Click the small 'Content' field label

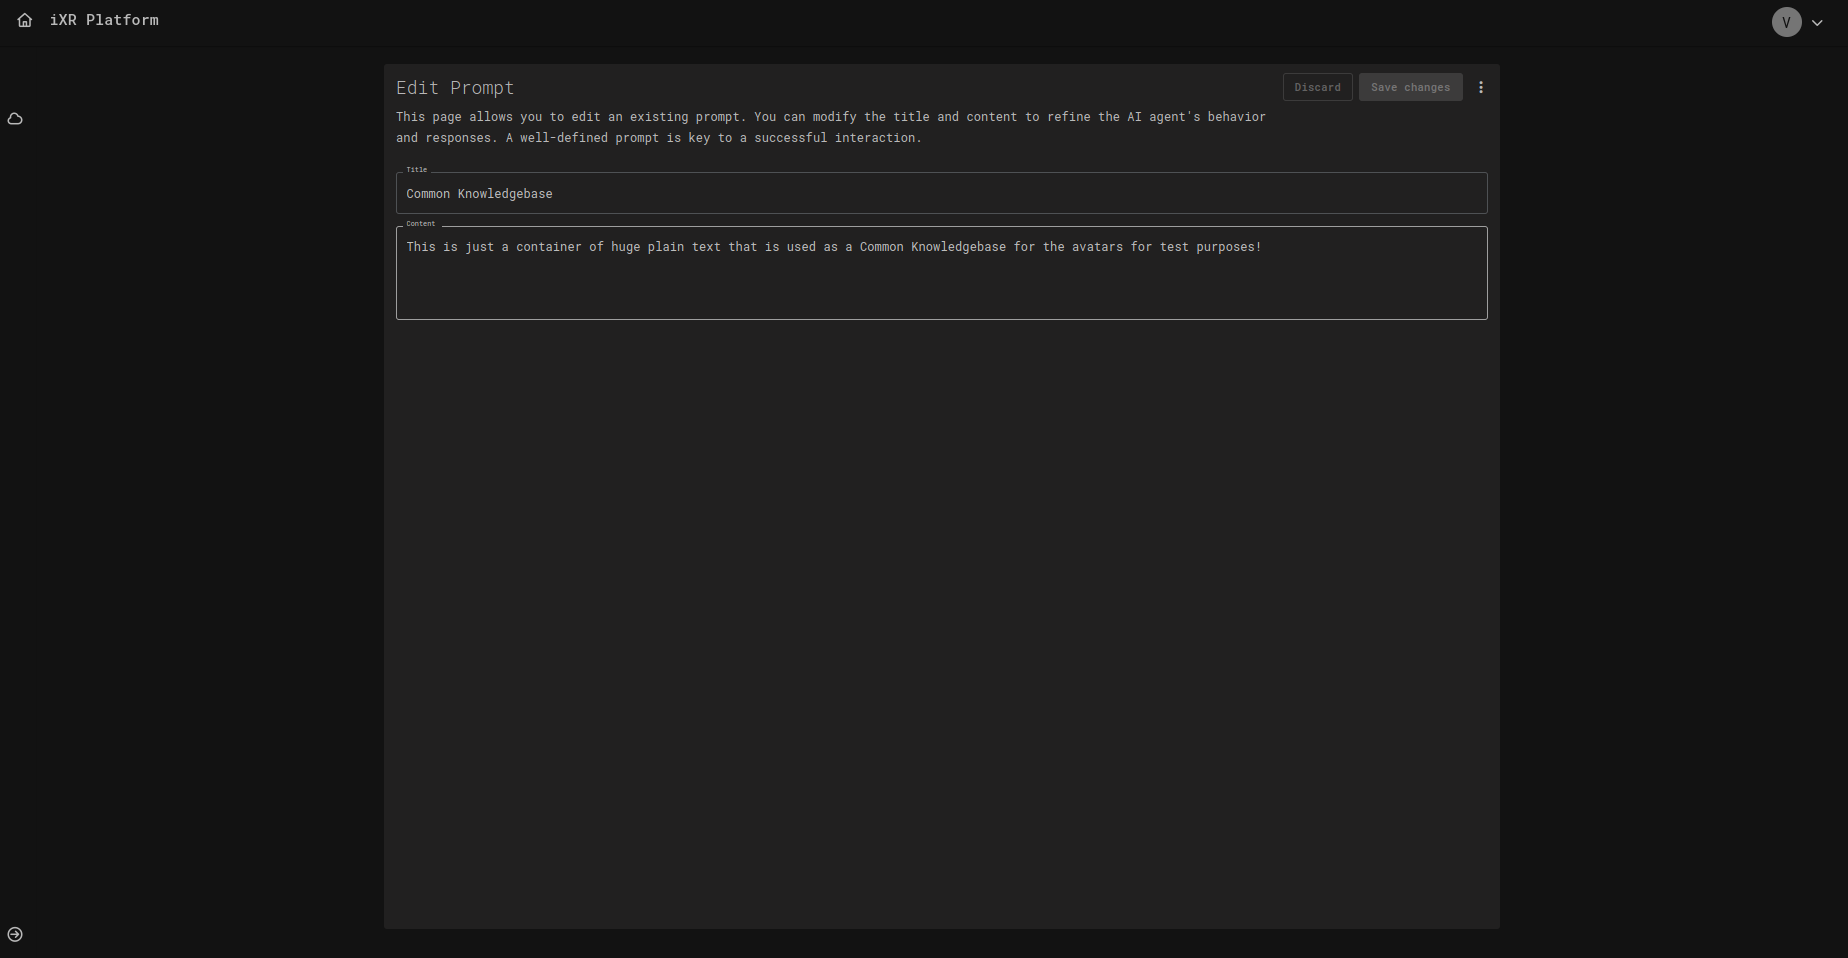[x=421, y=224]
